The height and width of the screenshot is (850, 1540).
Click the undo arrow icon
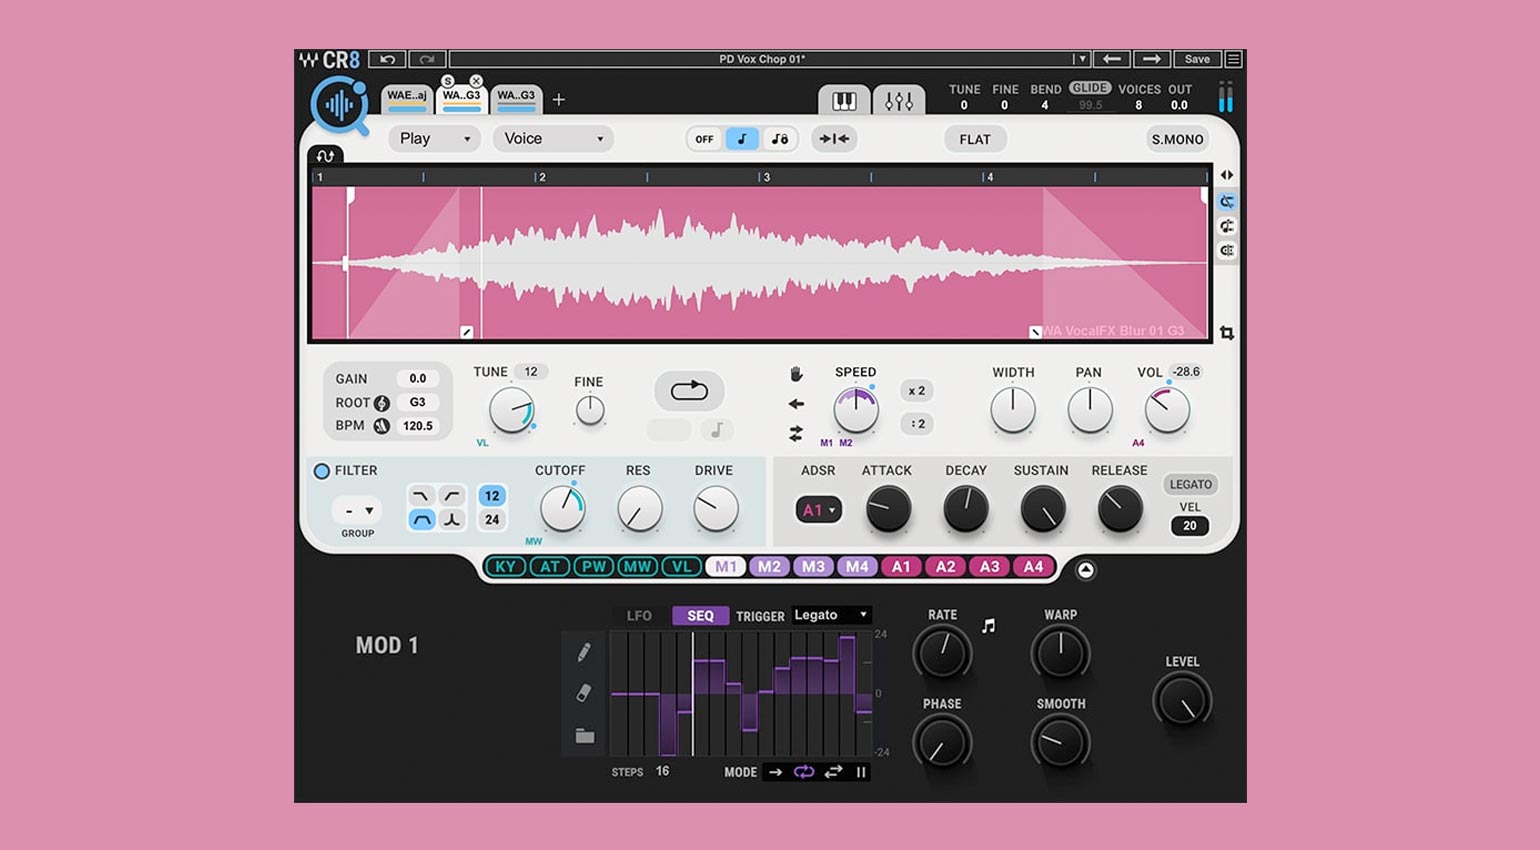pos(387,59)
